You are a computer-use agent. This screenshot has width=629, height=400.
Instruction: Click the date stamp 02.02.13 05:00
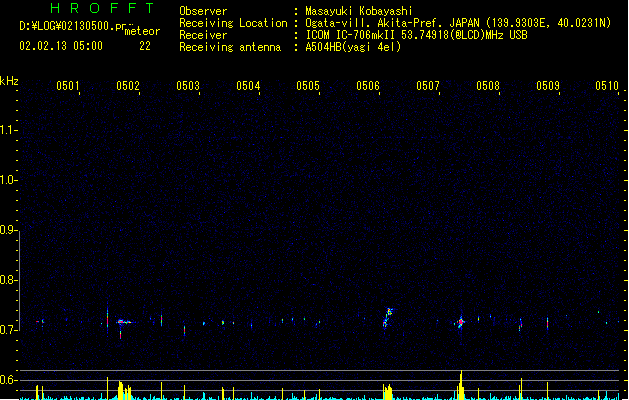(x=61, y=46)
